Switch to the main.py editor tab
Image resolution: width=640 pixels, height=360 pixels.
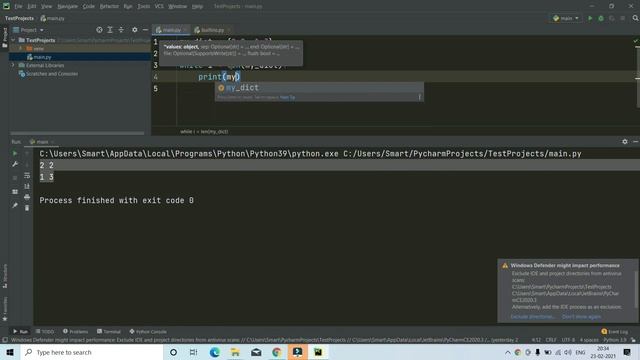pos(171,30)
